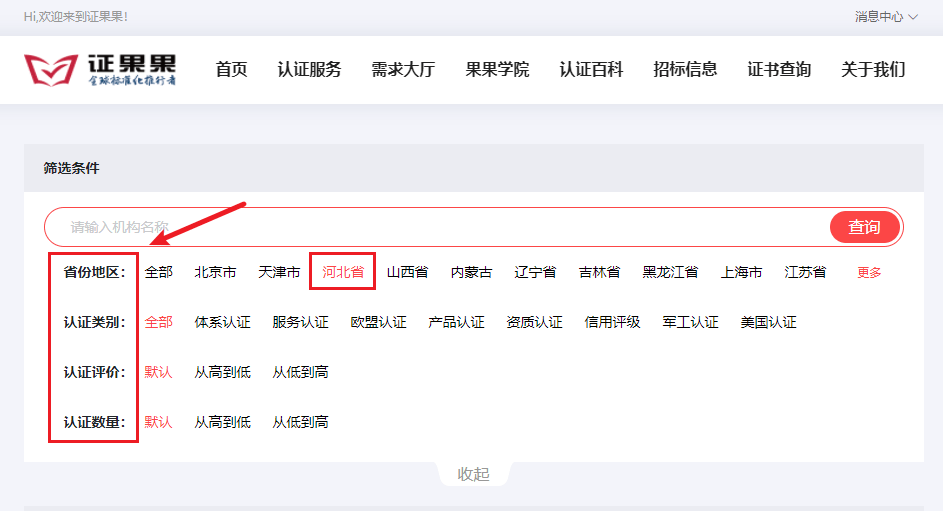This screenshot has height=511, width=943.
Task: Select 河北省 province filter
Action: [x=343, y=272]
